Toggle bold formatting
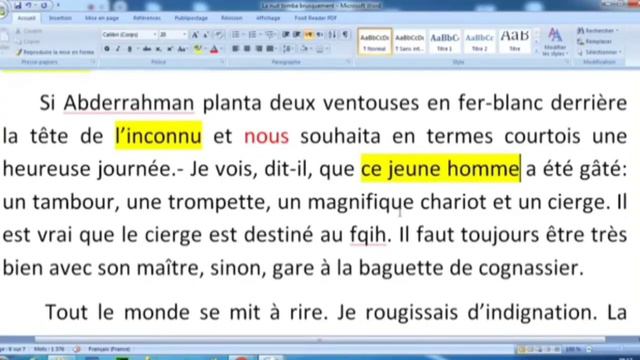This screenshot has width=640, height=360. point(107,49)
